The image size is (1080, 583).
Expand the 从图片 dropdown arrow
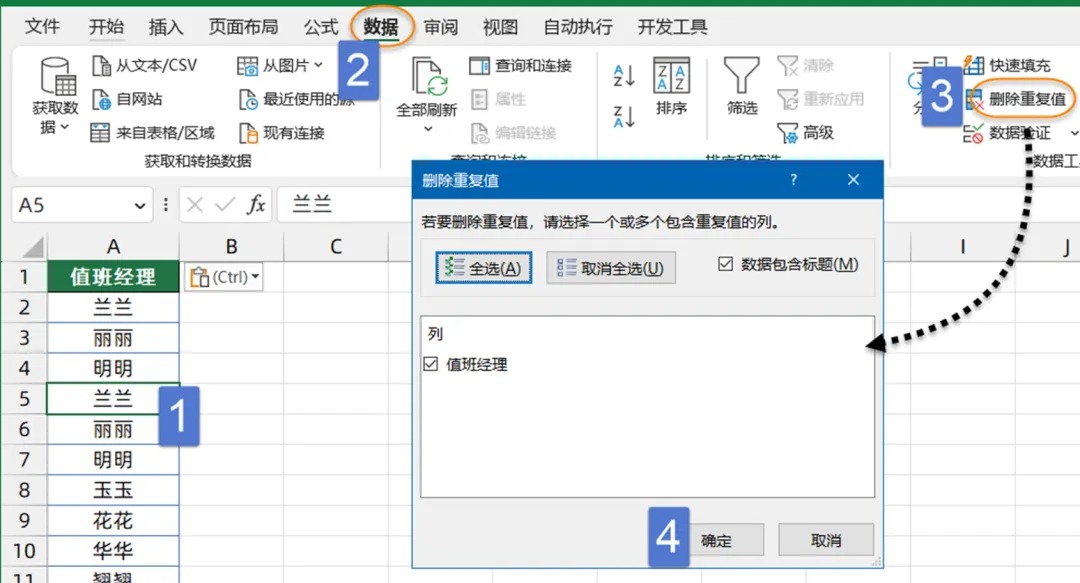tap(318, 65)
